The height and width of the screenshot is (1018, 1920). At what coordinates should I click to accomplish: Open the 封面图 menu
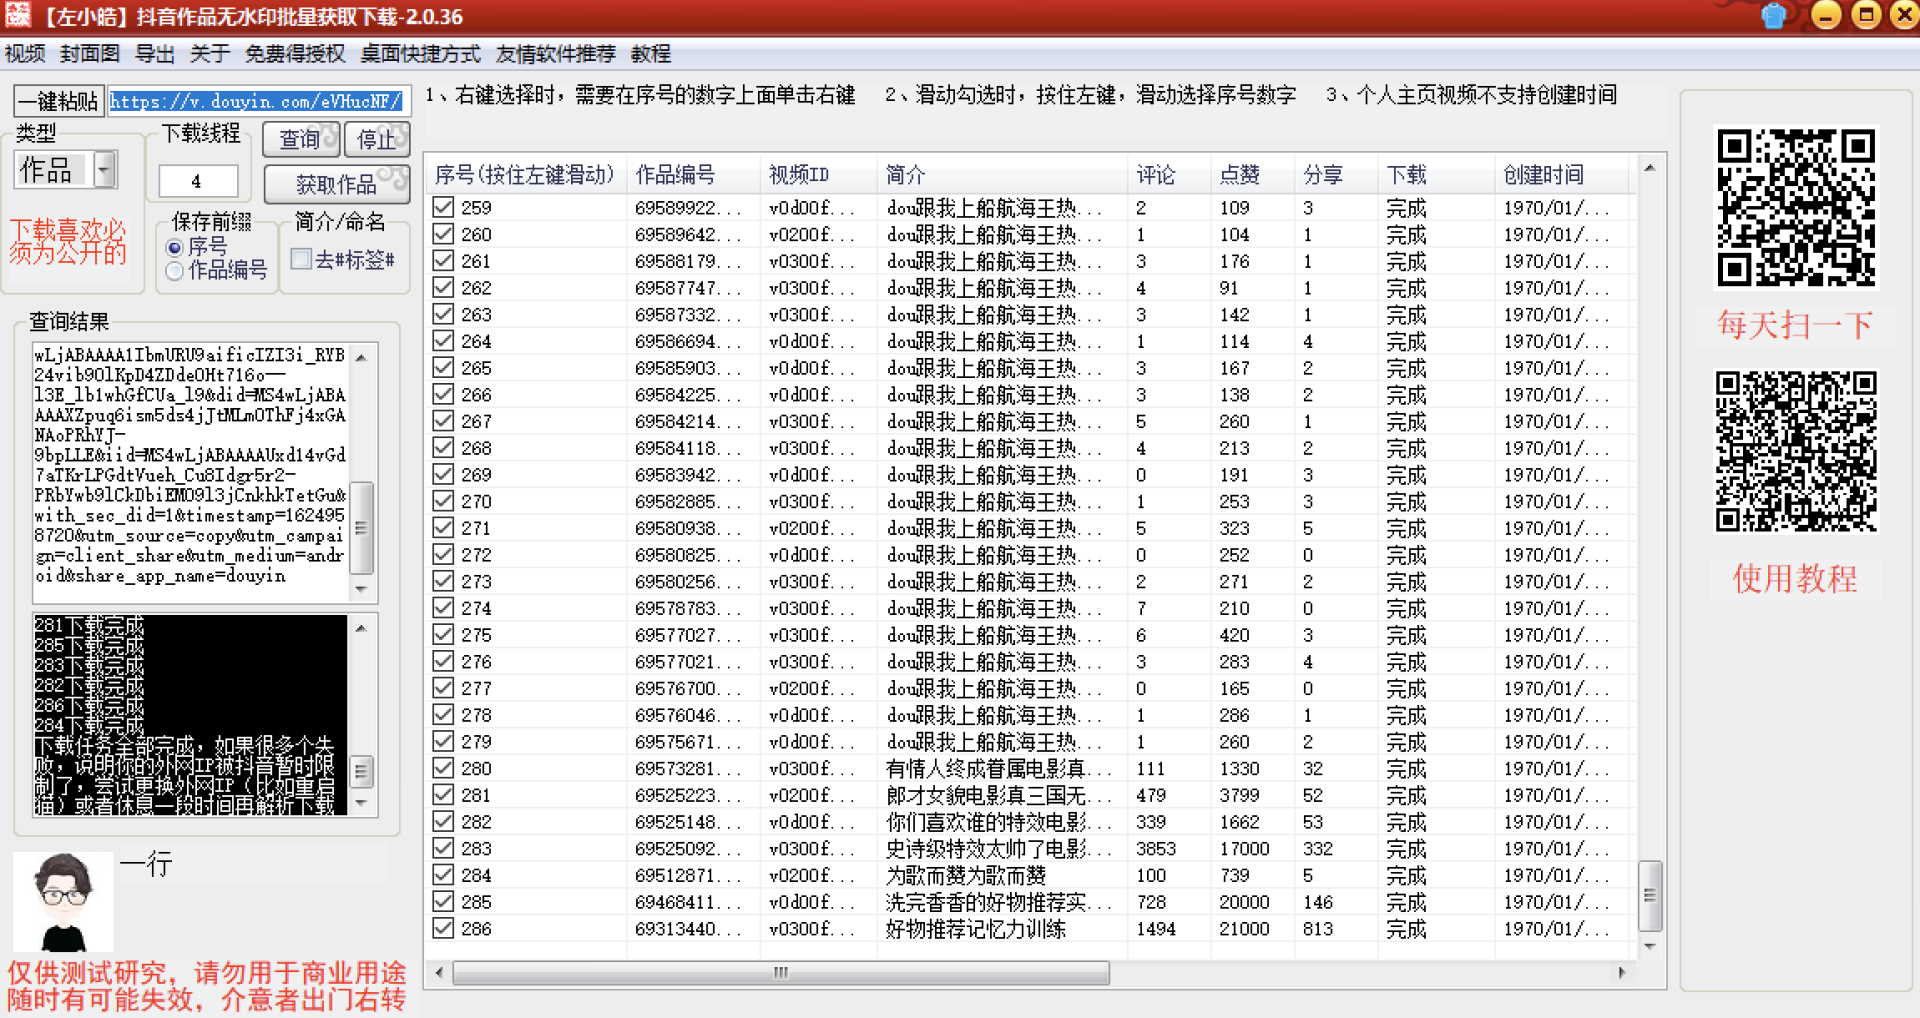89,54
